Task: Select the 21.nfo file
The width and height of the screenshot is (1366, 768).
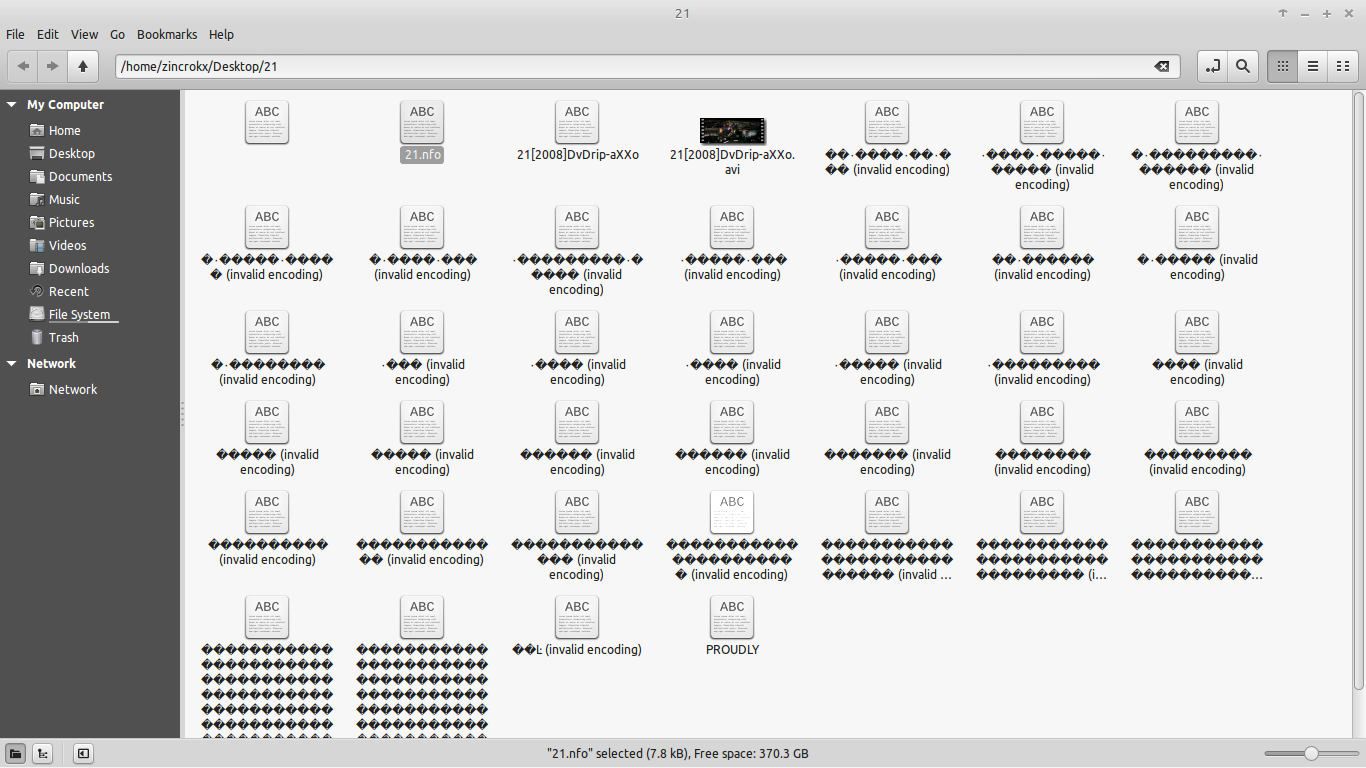Action: pos(422,132)
